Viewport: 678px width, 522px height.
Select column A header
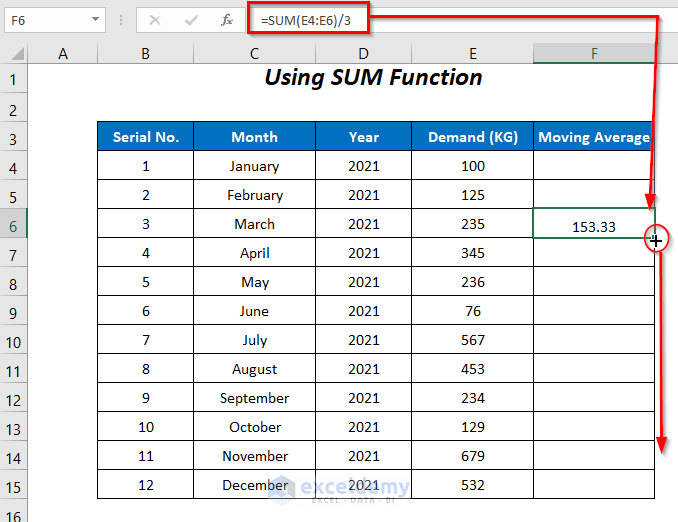pos(63,54)
